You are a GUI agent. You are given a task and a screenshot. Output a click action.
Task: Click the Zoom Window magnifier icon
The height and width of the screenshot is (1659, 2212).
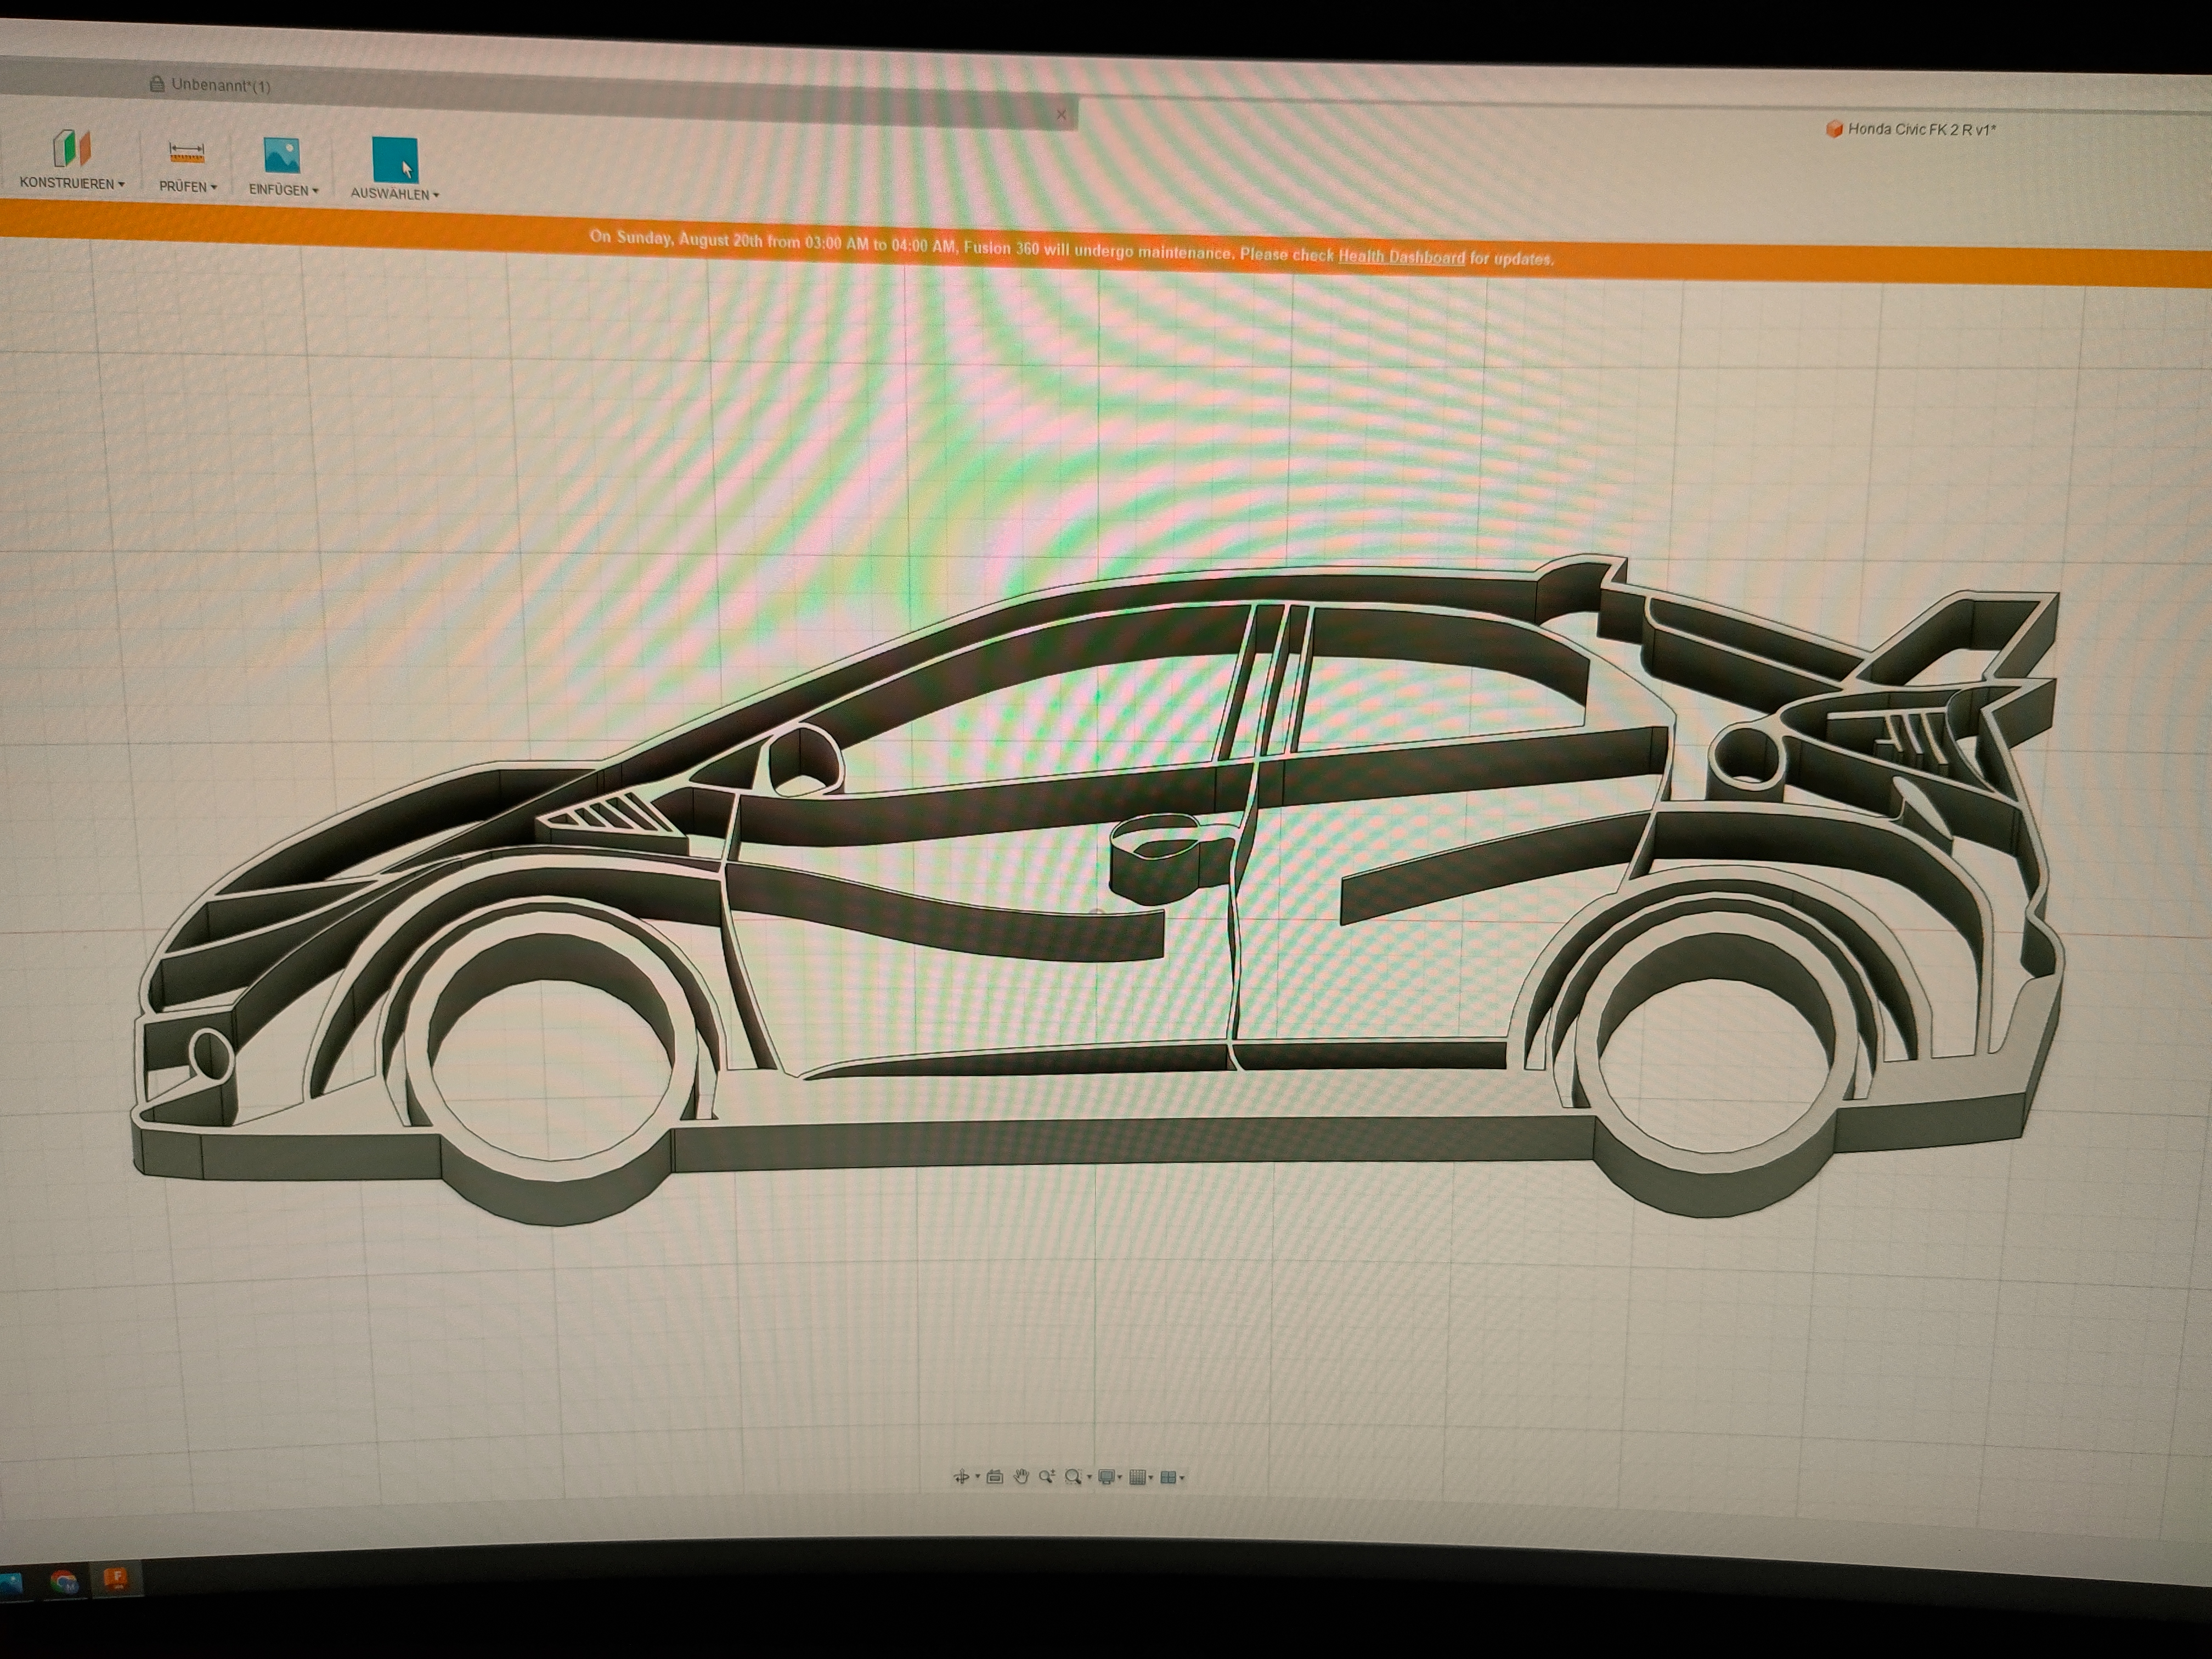[1074, 1477]
